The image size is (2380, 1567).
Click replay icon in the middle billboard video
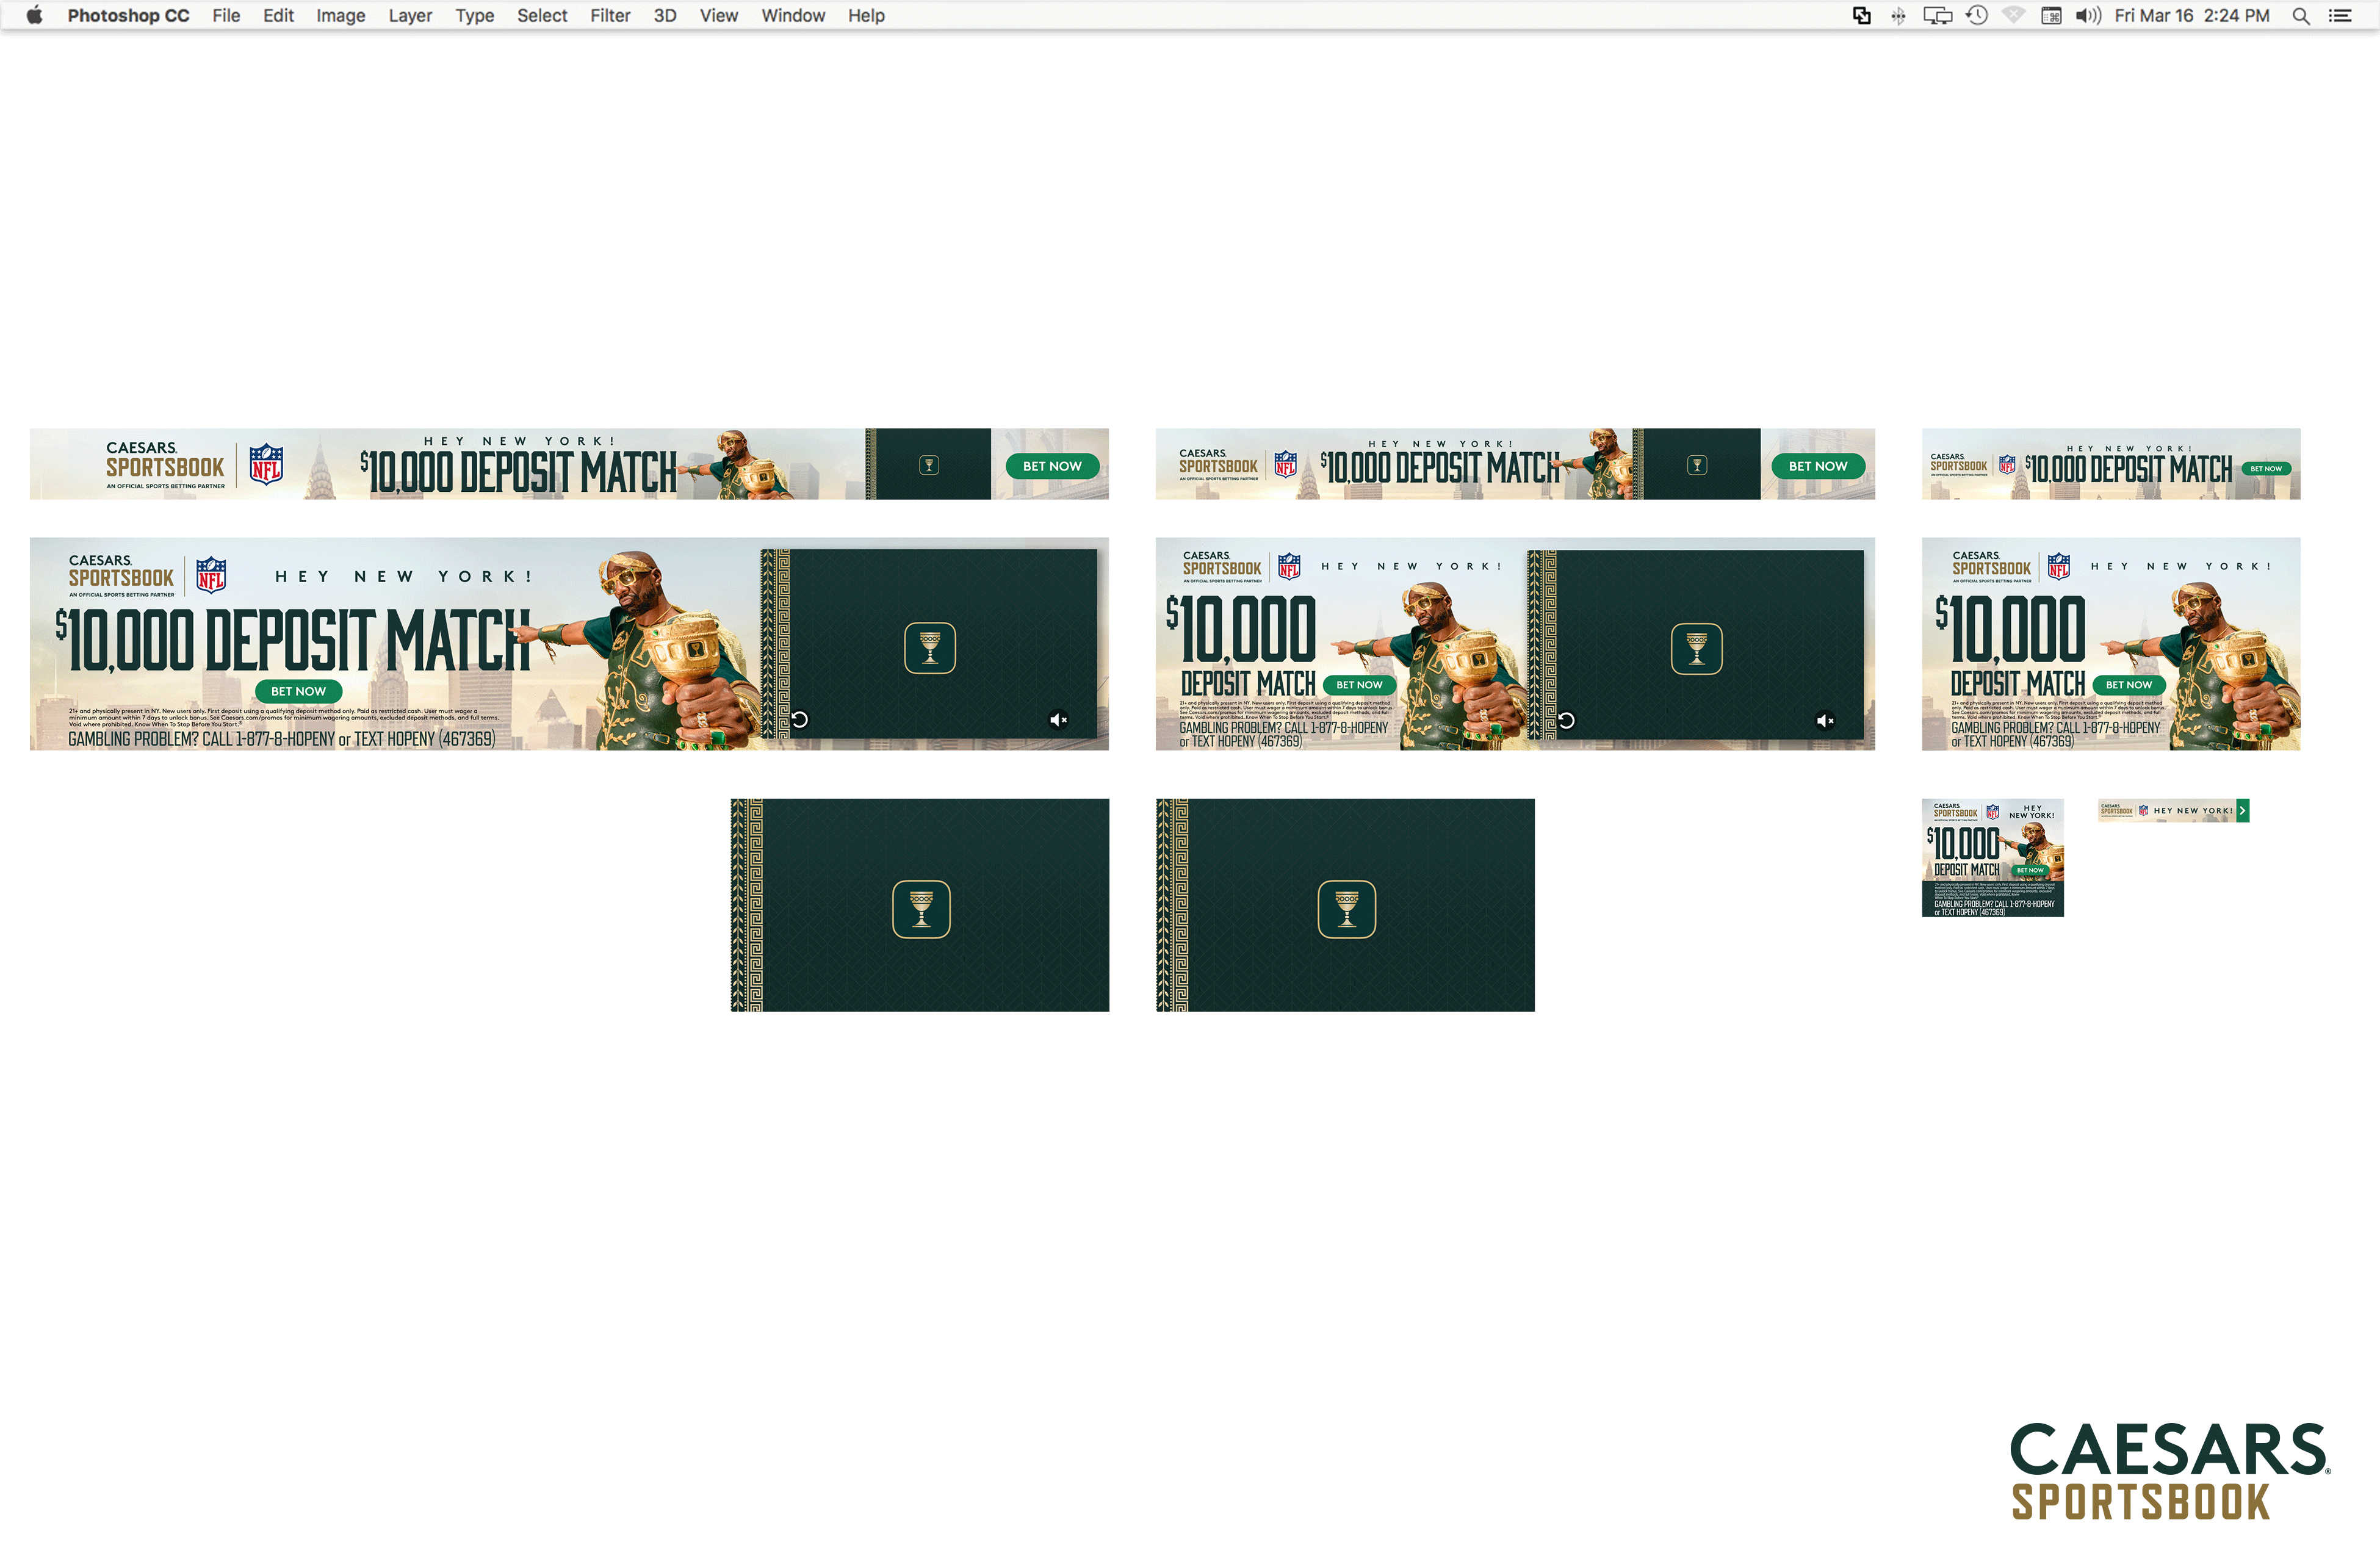1567,720
